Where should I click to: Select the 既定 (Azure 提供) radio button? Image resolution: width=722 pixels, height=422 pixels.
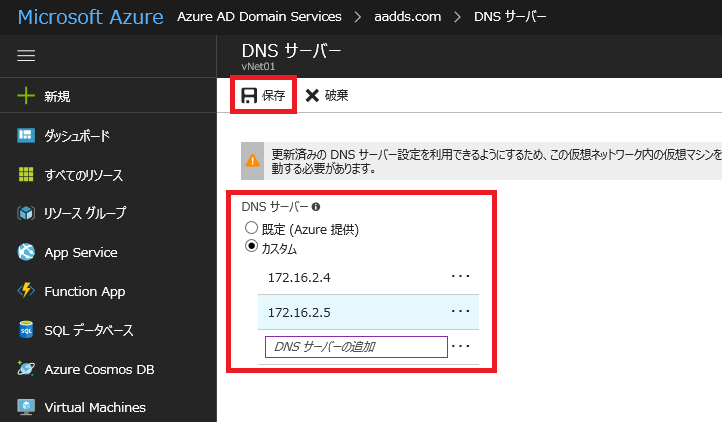coord(251,228)
